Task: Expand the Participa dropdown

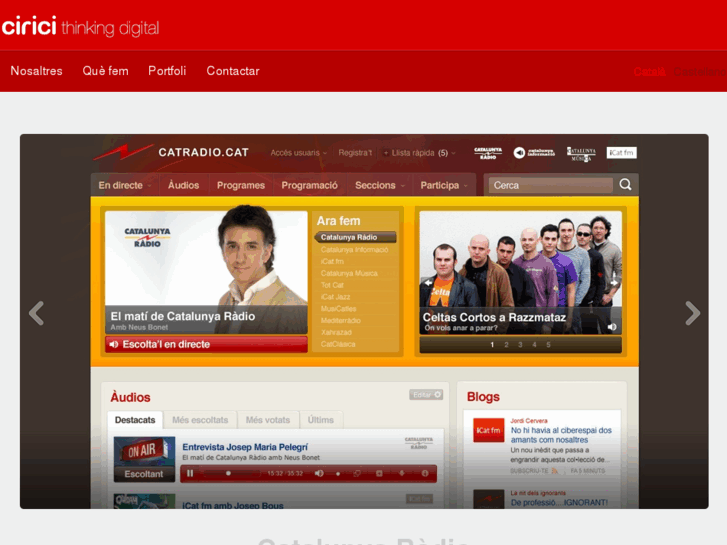Action: click(444, 185)
